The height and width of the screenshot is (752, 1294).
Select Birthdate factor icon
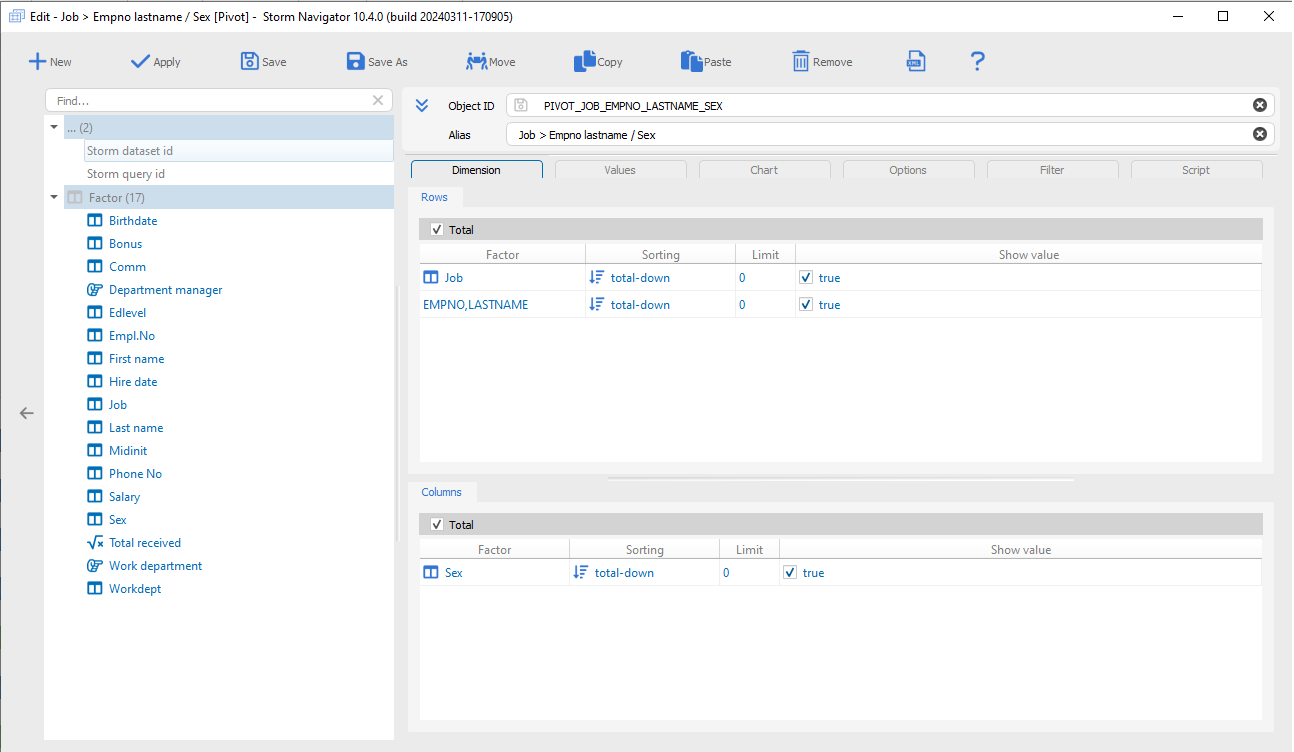[95, 221]
